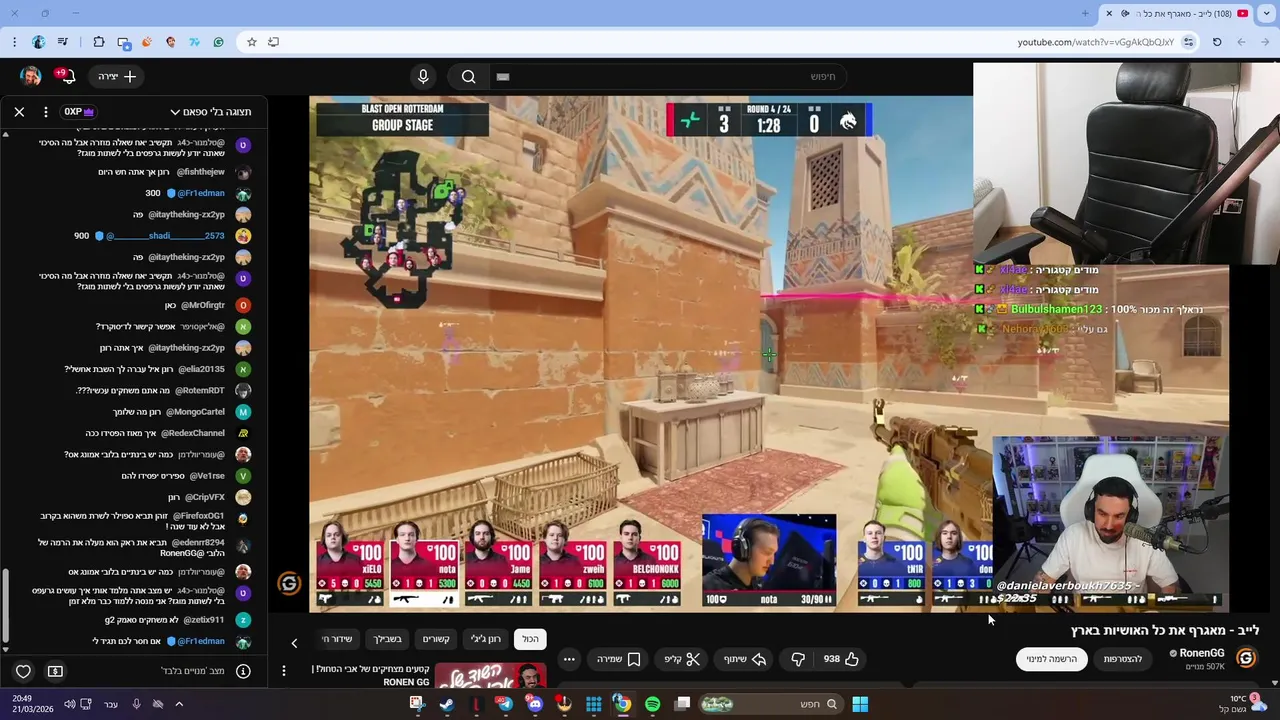Image resolution: width=1280 pixels, height=720 pixels.
Task: Click the teal translator extension icon
Action: [194, 42]
